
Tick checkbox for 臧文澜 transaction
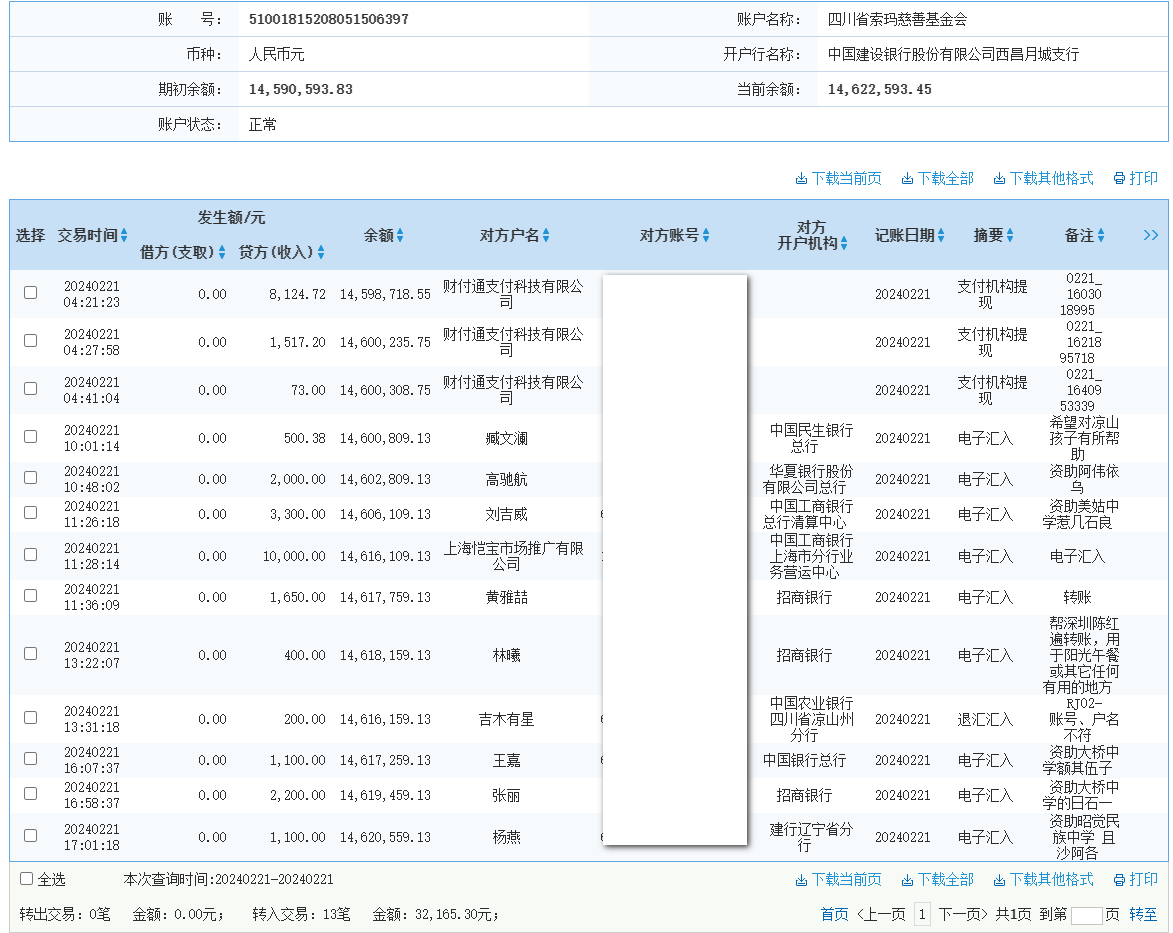pyautogui.click(x=31, y=436)
